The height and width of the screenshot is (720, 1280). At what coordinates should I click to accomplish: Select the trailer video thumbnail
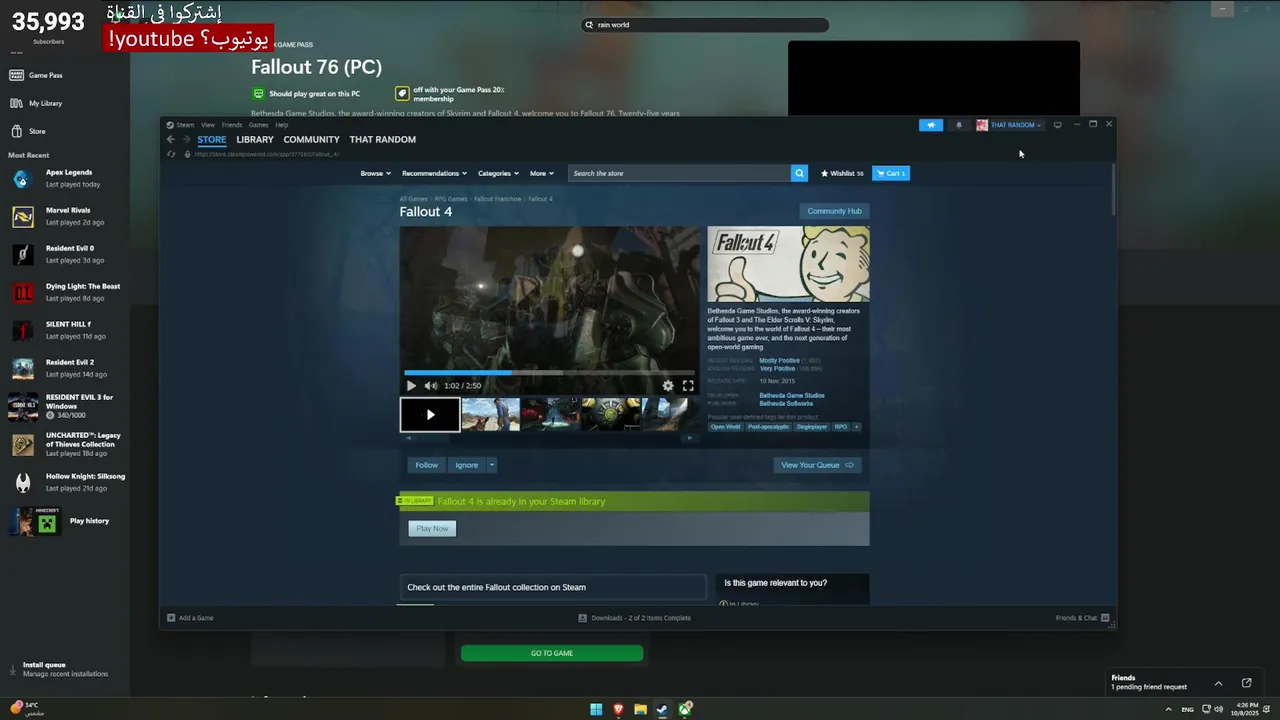(x=430, y=414)
